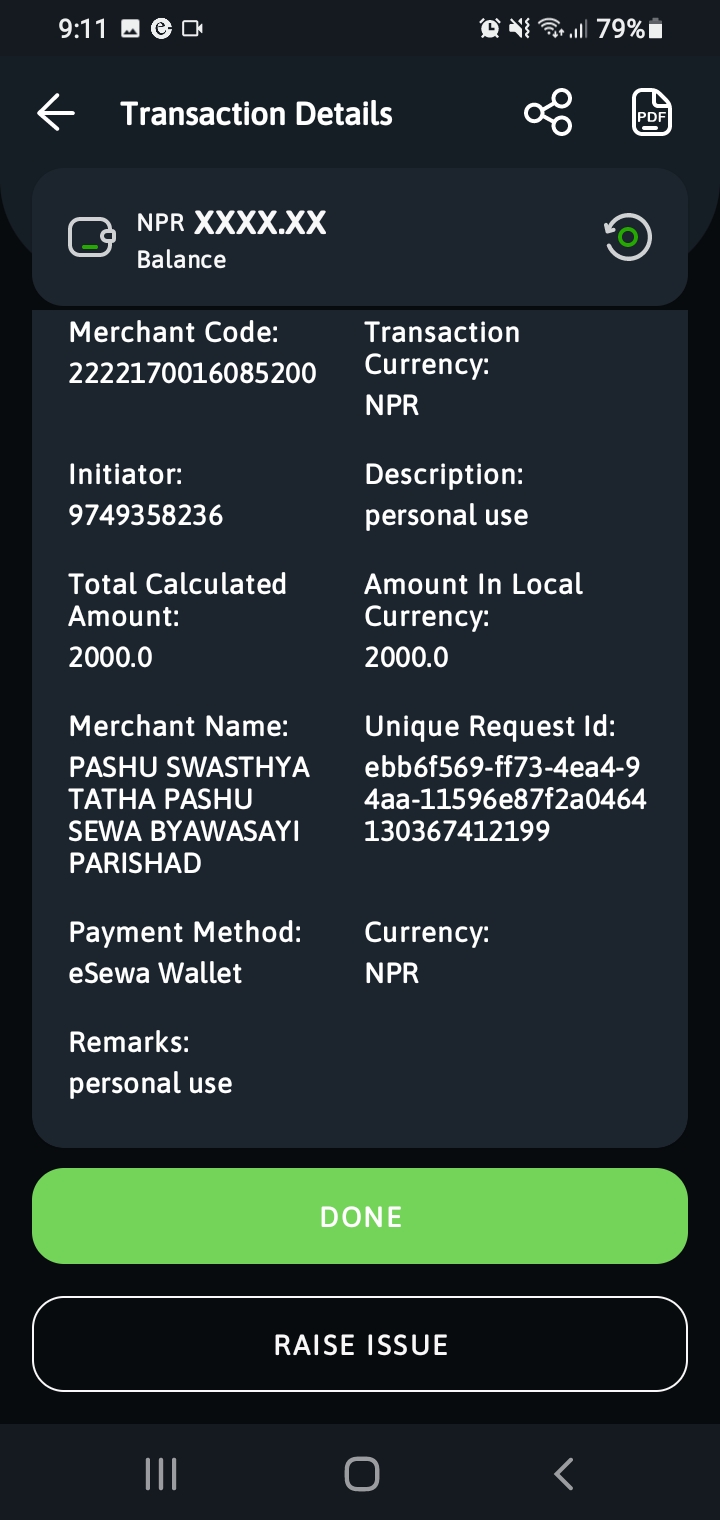Download the transaction as PDF
Screen dimensions: 720x1520
pyautogui.click(x=652, y=112)
